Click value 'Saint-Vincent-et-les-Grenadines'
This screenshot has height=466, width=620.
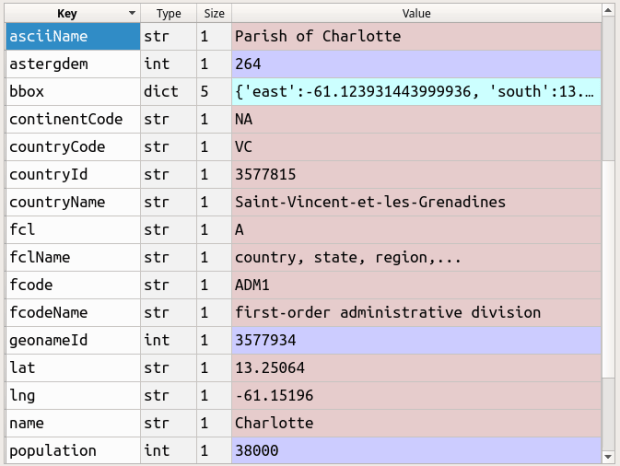416,202
